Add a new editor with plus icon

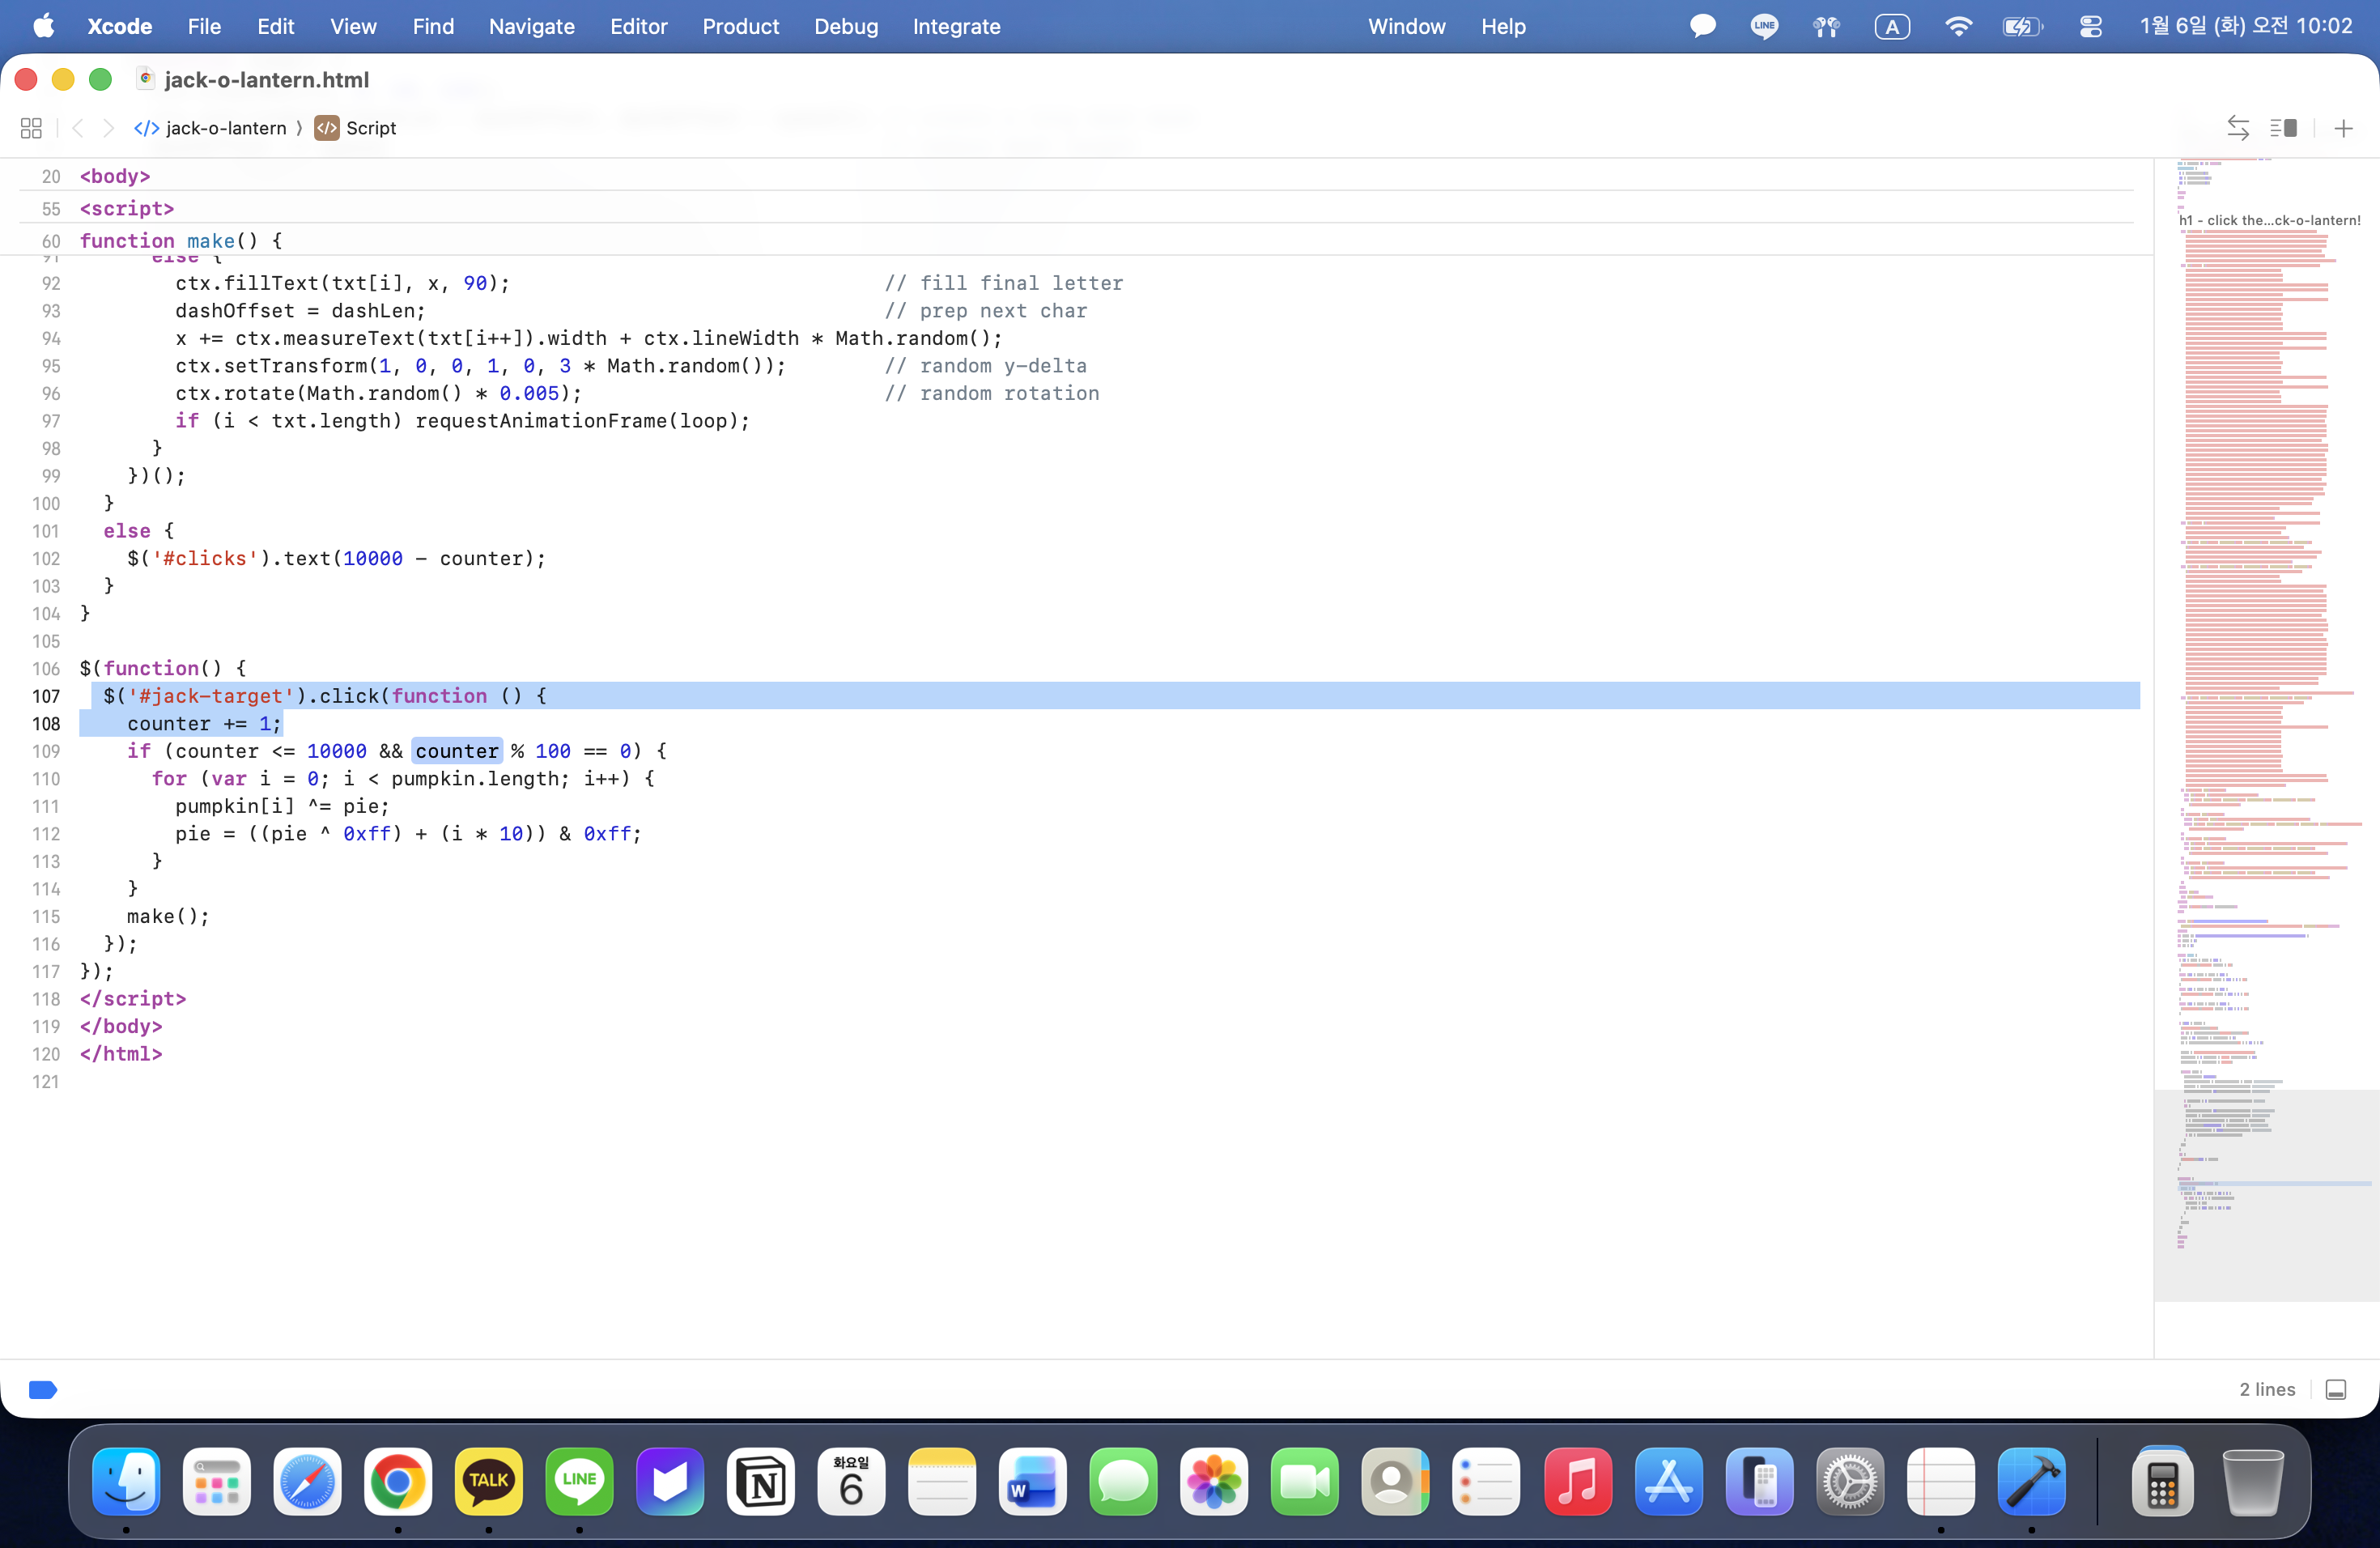[2343, 128]
